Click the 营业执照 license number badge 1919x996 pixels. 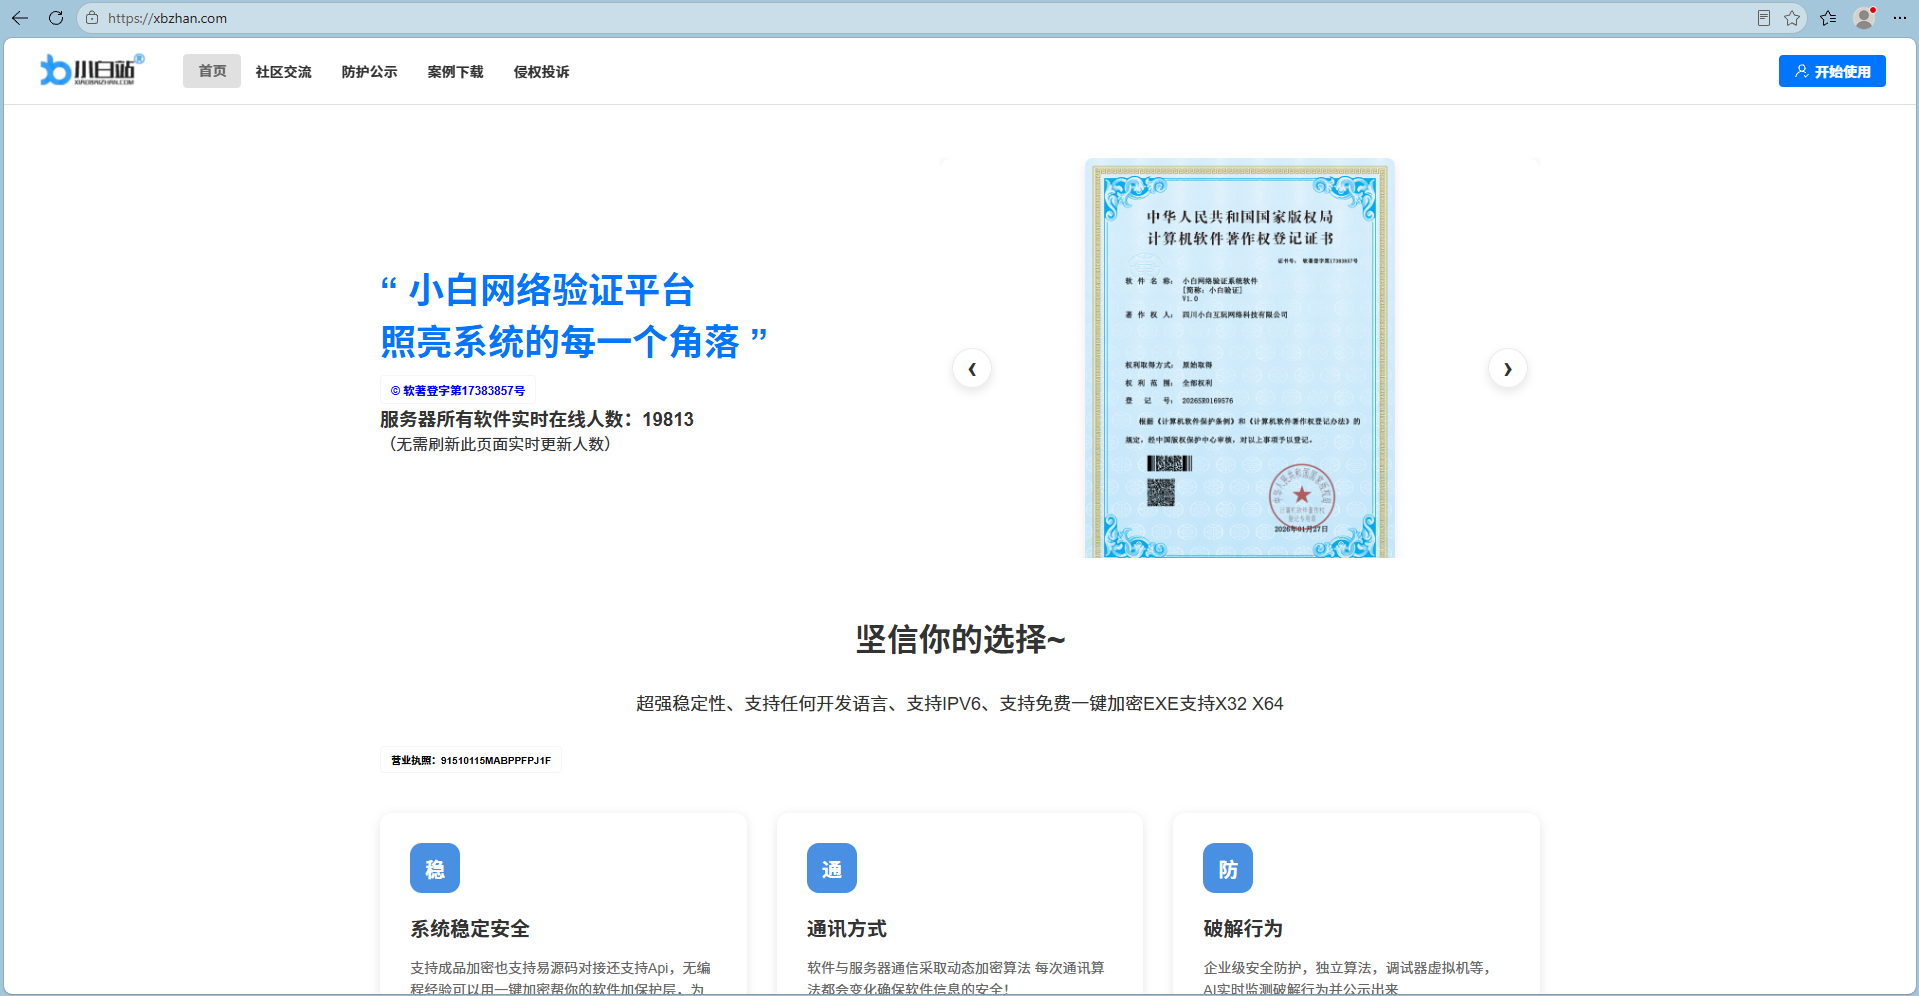click(471, 760)
